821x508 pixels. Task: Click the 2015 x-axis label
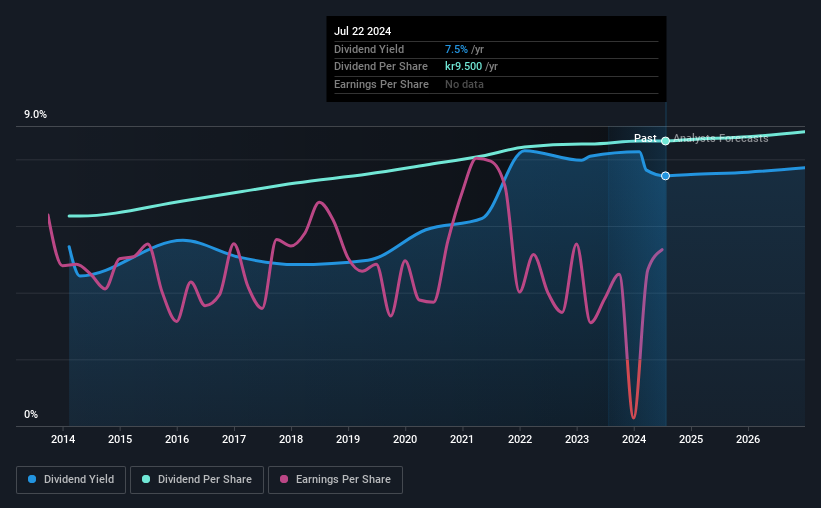pos(120,439)
